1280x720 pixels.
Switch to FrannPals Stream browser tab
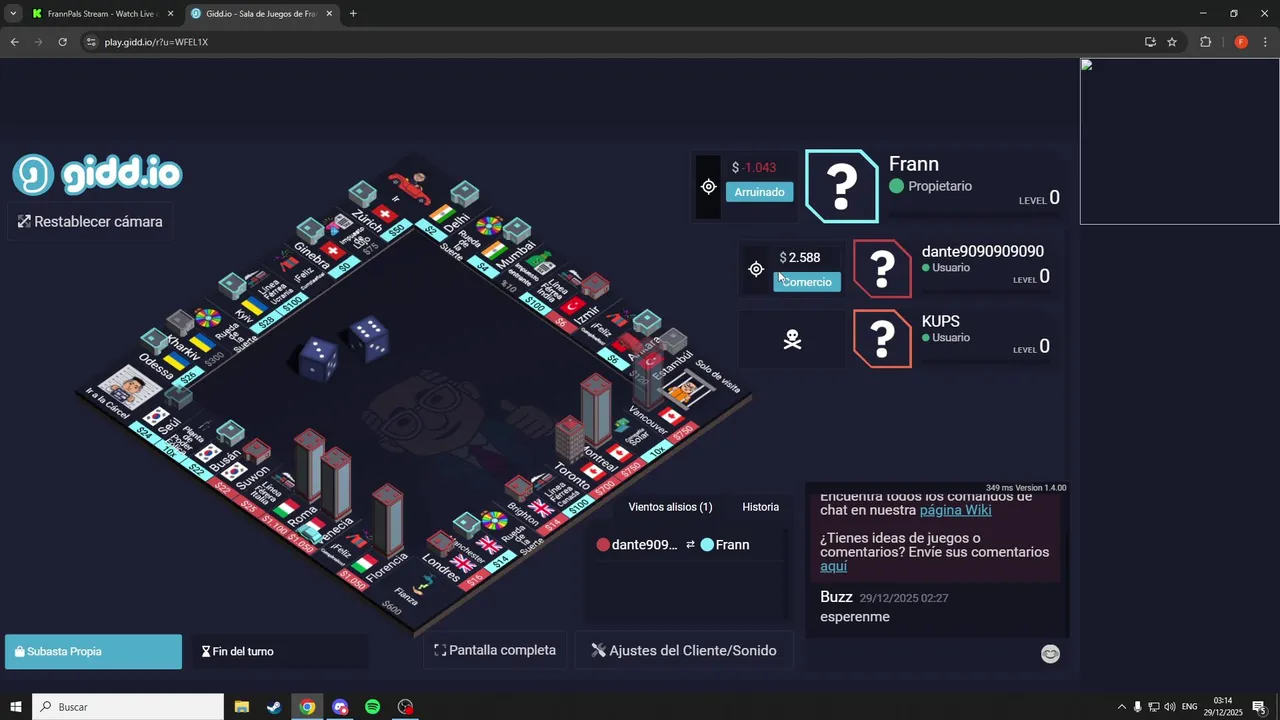pyautogui.click(x=102, y=14)
